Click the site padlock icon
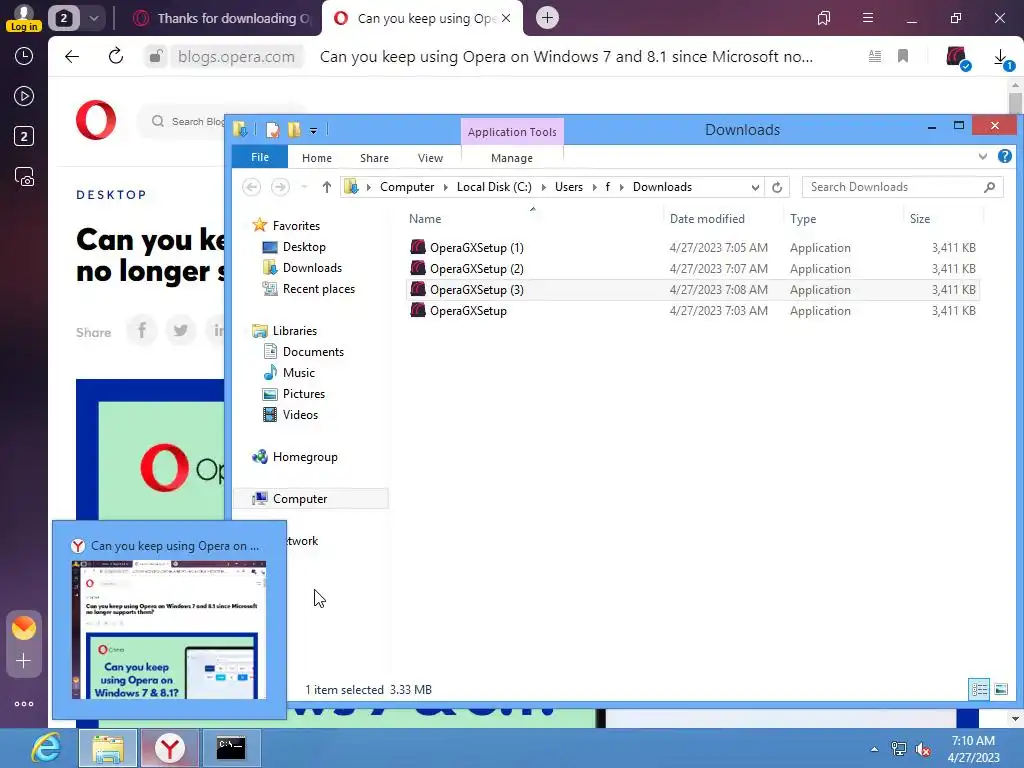1024x768 pixels. click(x=155, y=57)
